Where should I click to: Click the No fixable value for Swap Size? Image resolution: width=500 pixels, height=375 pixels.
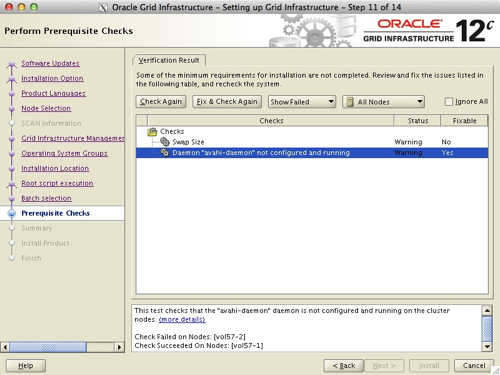(446, 142)
